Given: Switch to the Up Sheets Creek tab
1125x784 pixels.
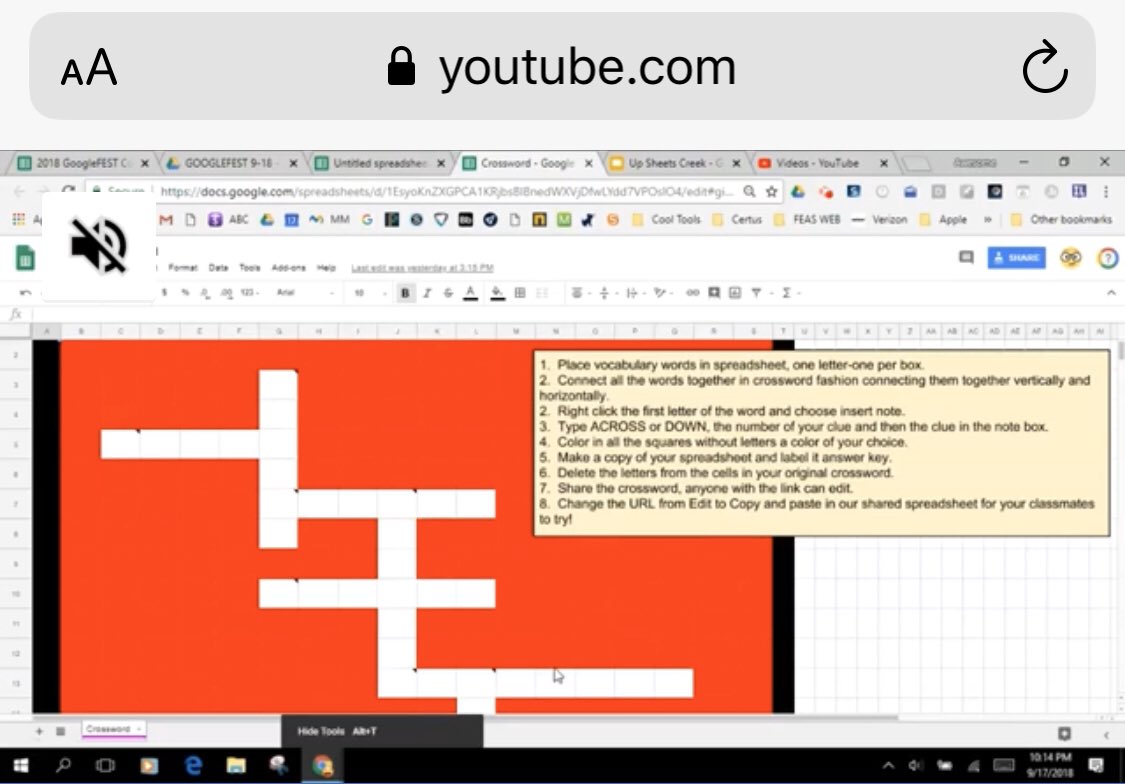Looking at the screenshot, I should point(675,164).
